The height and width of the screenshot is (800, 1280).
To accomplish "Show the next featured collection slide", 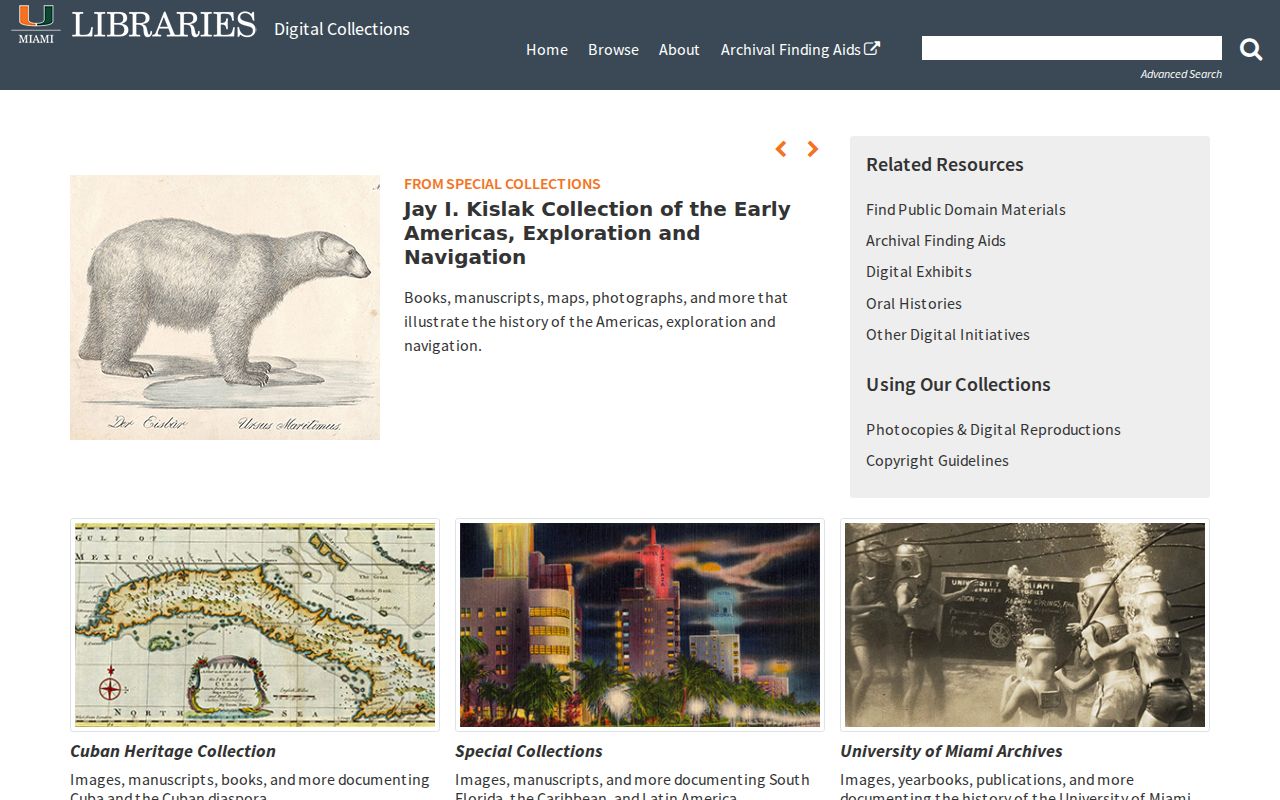I will (813, 149).
